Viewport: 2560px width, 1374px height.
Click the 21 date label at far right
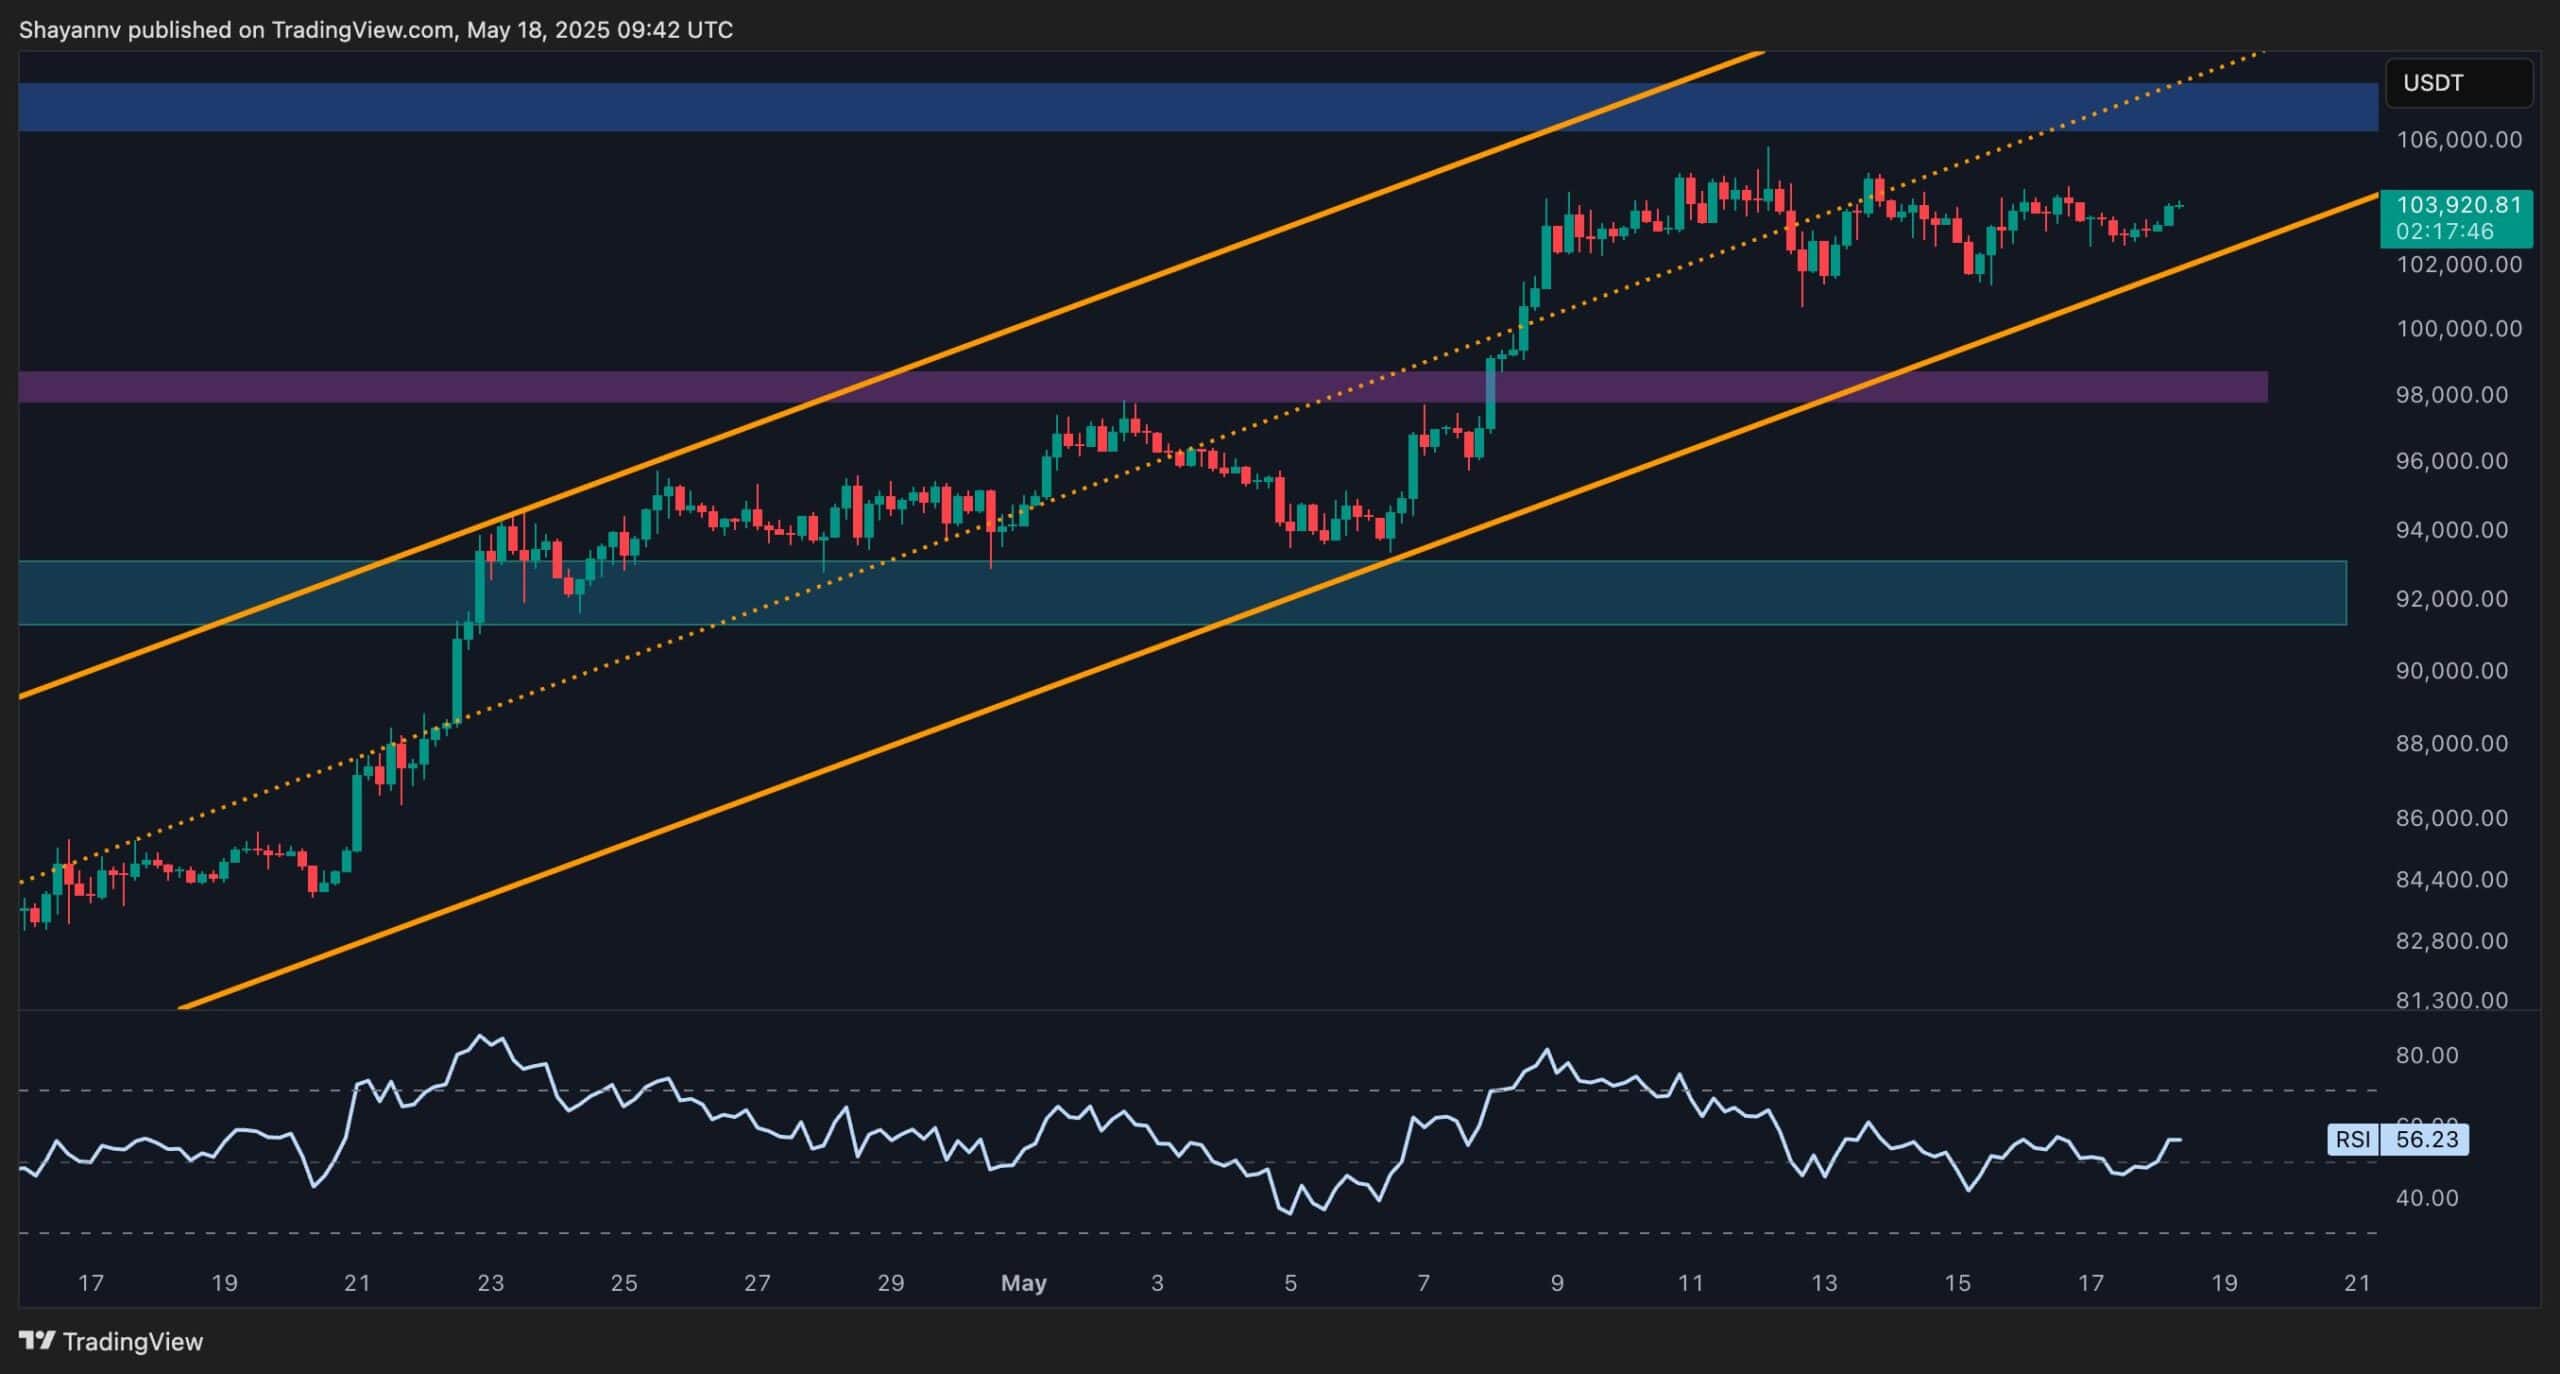(2357, 1283)
